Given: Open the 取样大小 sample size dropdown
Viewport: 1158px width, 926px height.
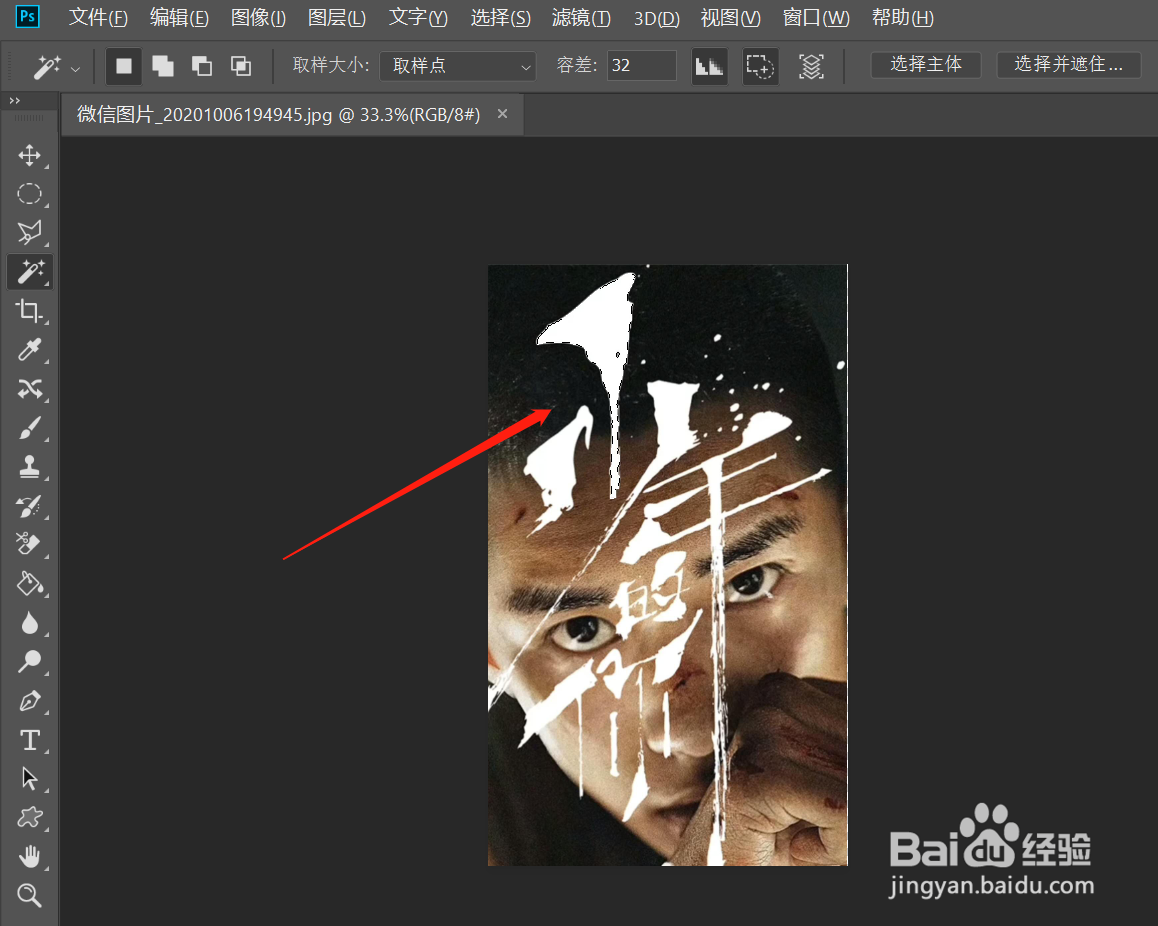Looking at the screenshot, I should [458, 66].
